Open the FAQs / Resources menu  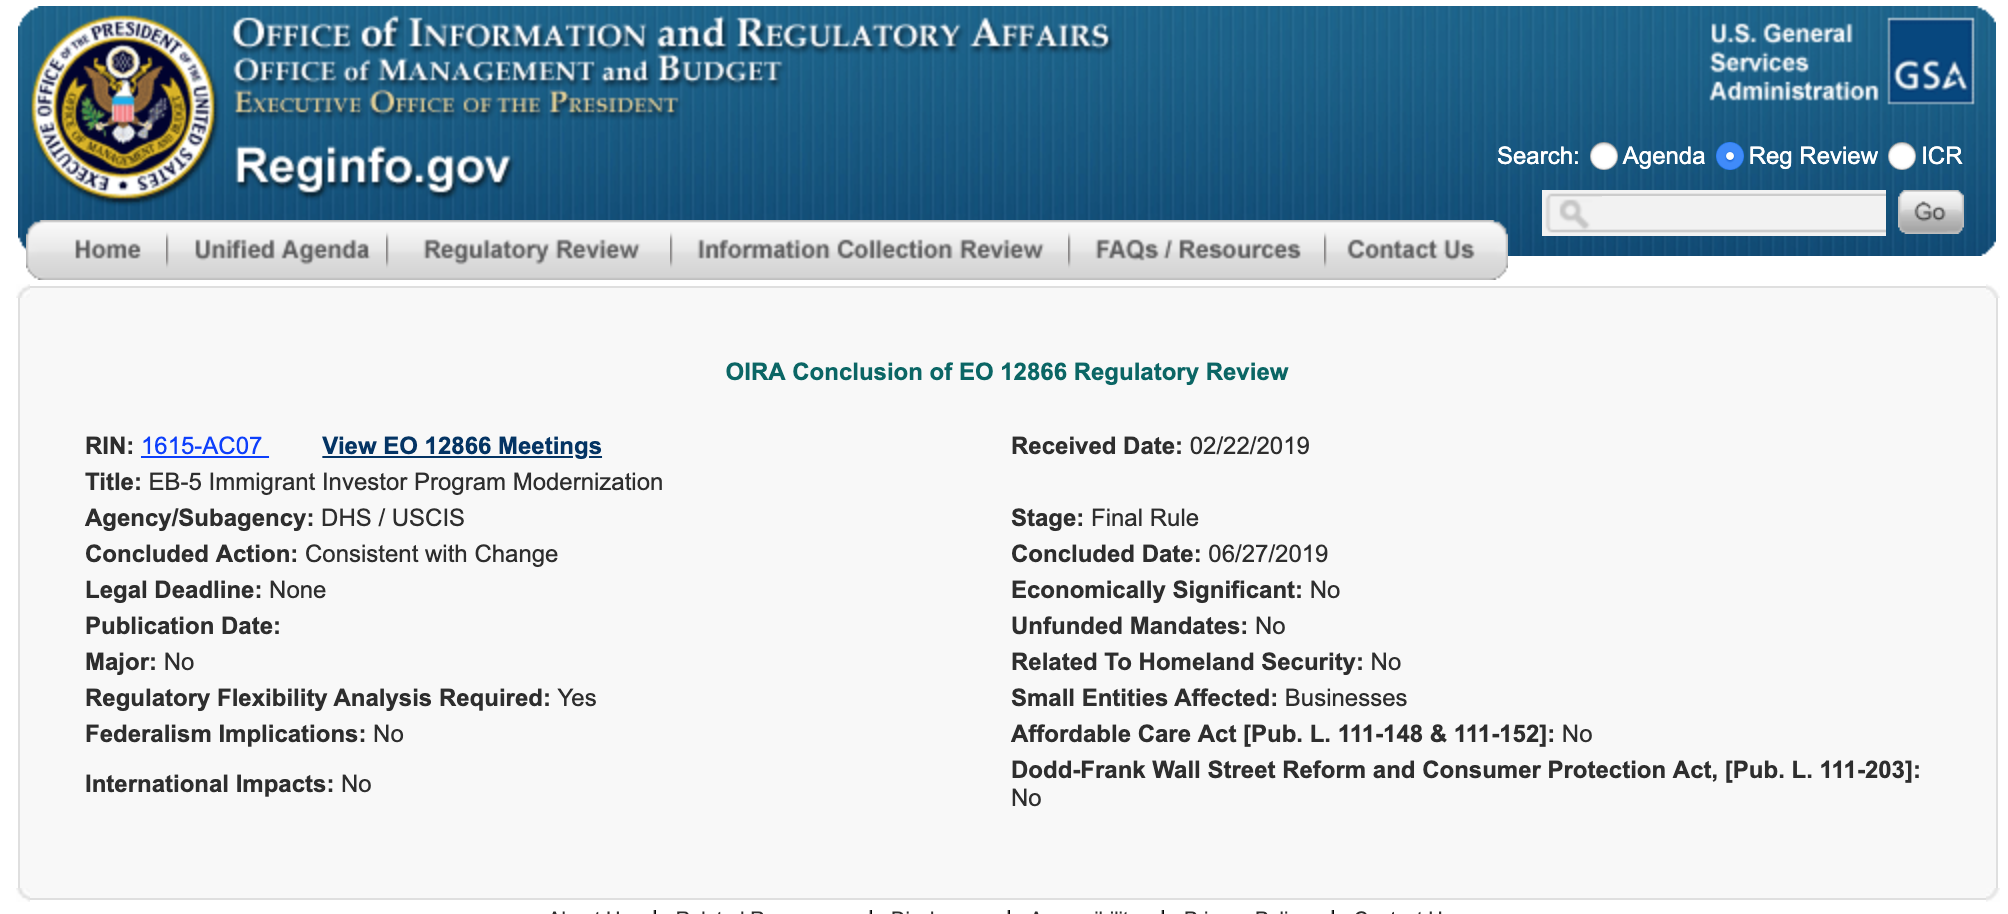[1197, 250]
